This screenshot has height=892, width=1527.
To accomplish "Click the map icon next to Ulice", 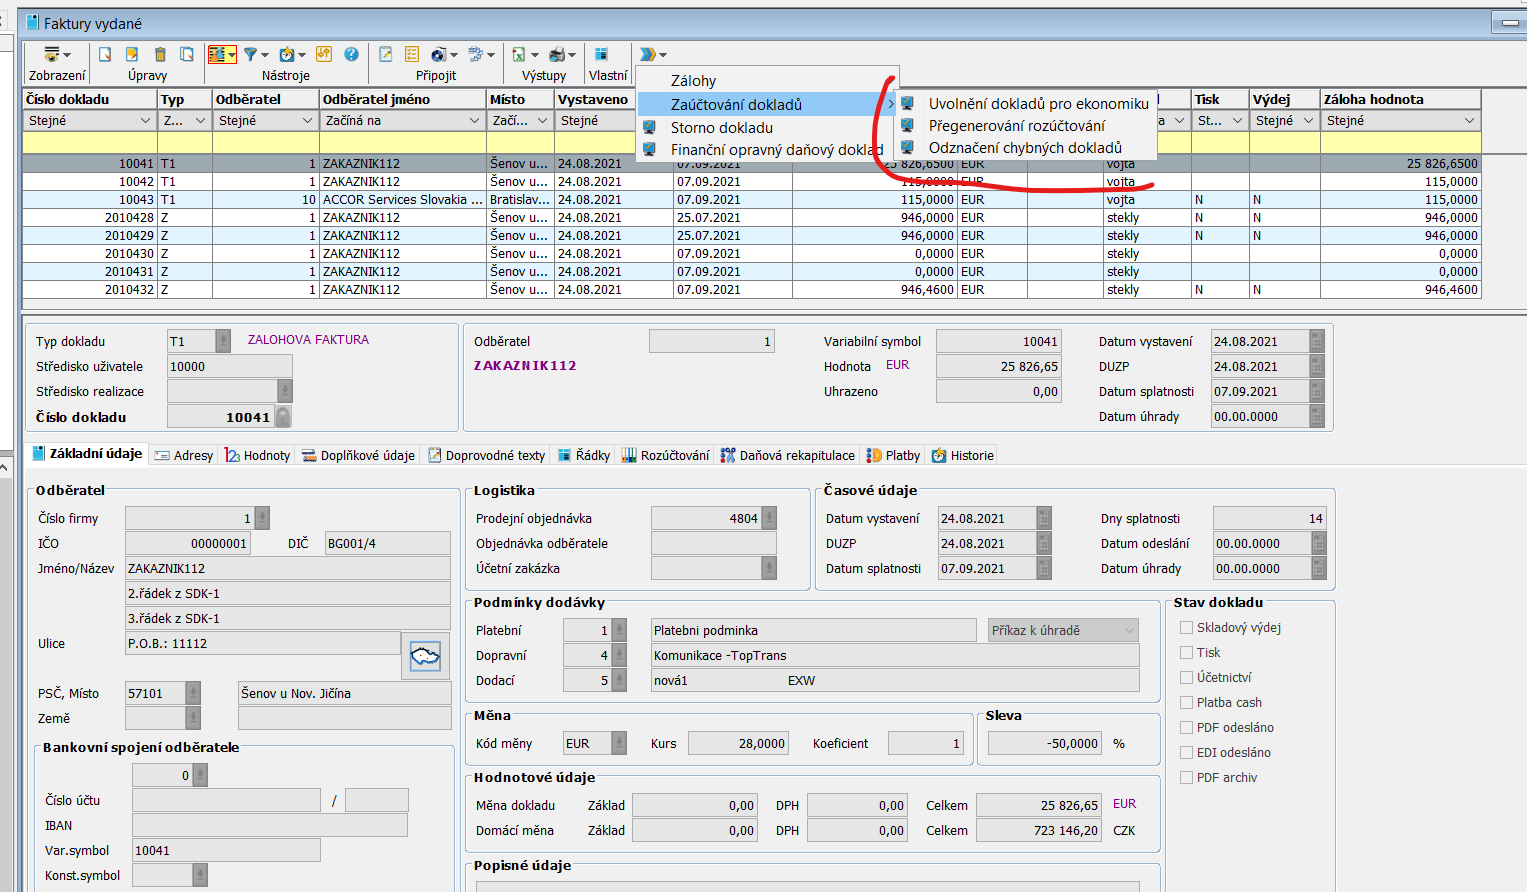I will [x=425, y=657].
